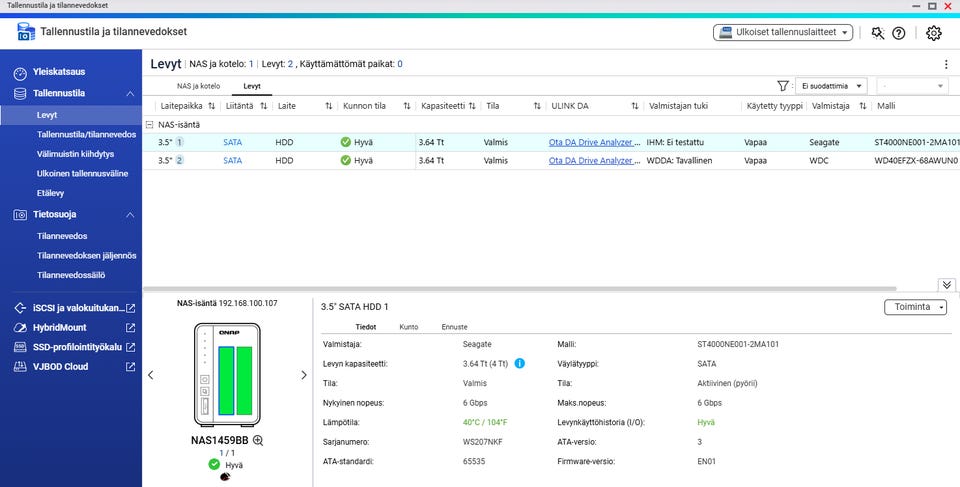Open the three-dot more options menu
960x487 pixels.
947,64
